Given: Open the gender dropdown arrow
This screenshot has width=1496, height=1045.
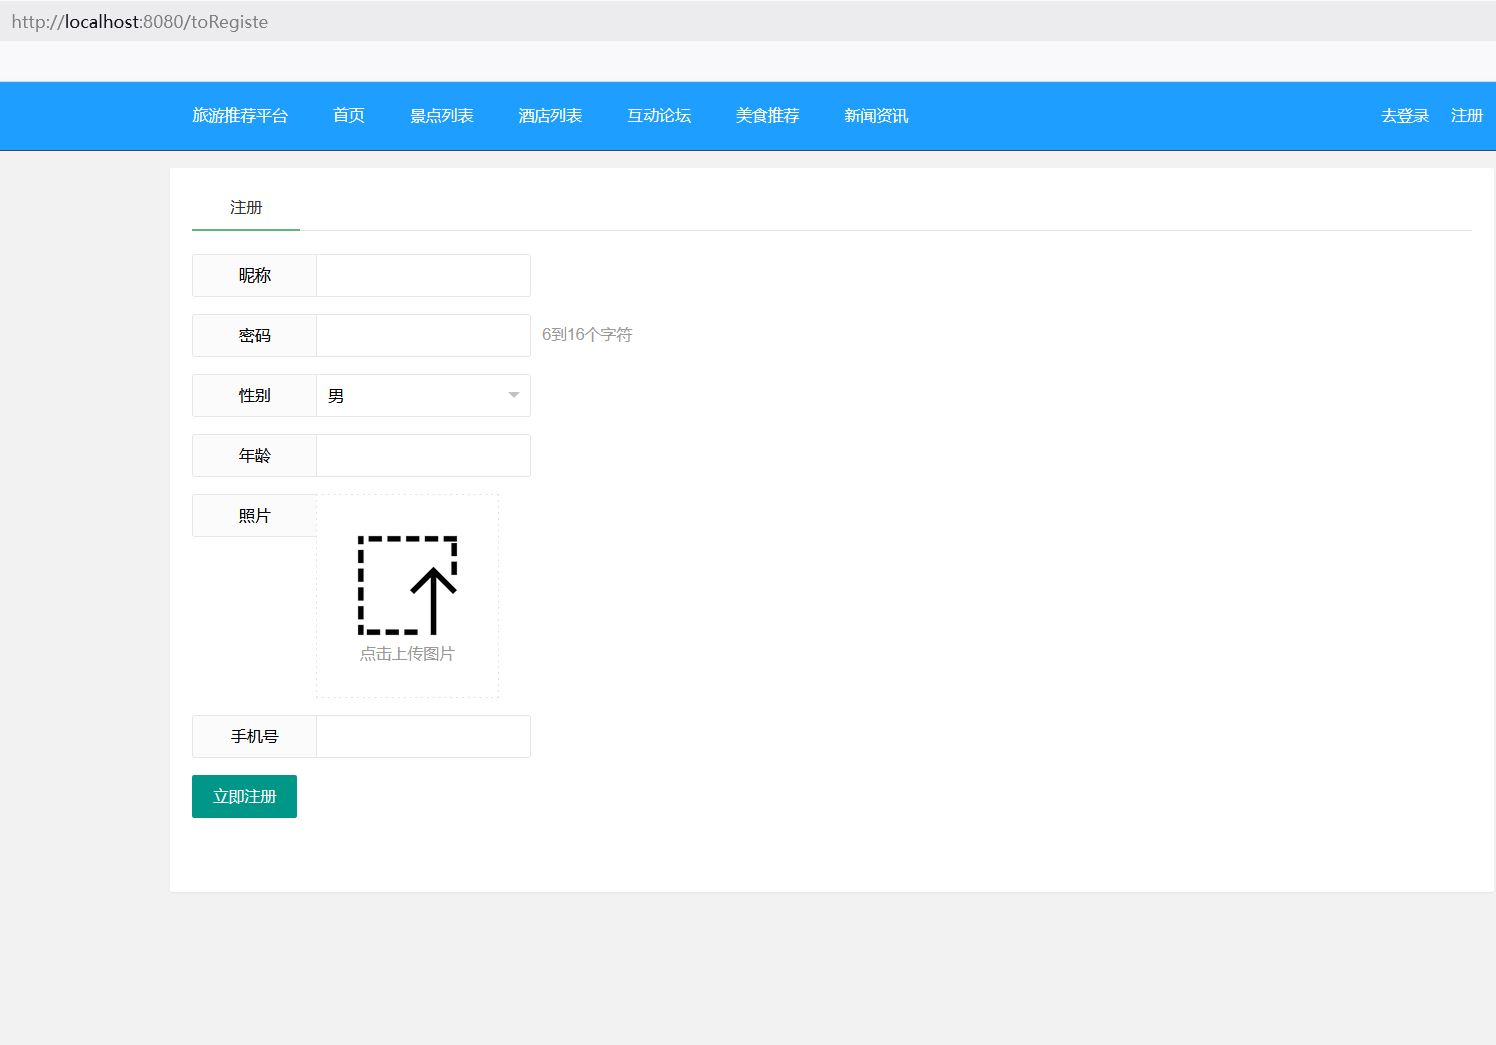Looking at the screenshot, I should (513, 395).
